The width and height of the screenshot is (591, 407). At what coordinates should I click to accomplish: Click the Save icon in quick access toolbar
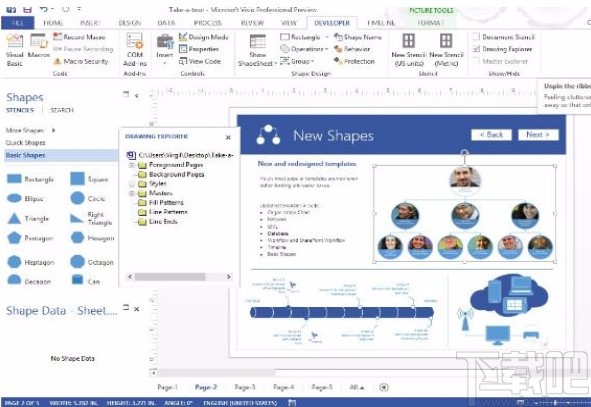(28, 9)
